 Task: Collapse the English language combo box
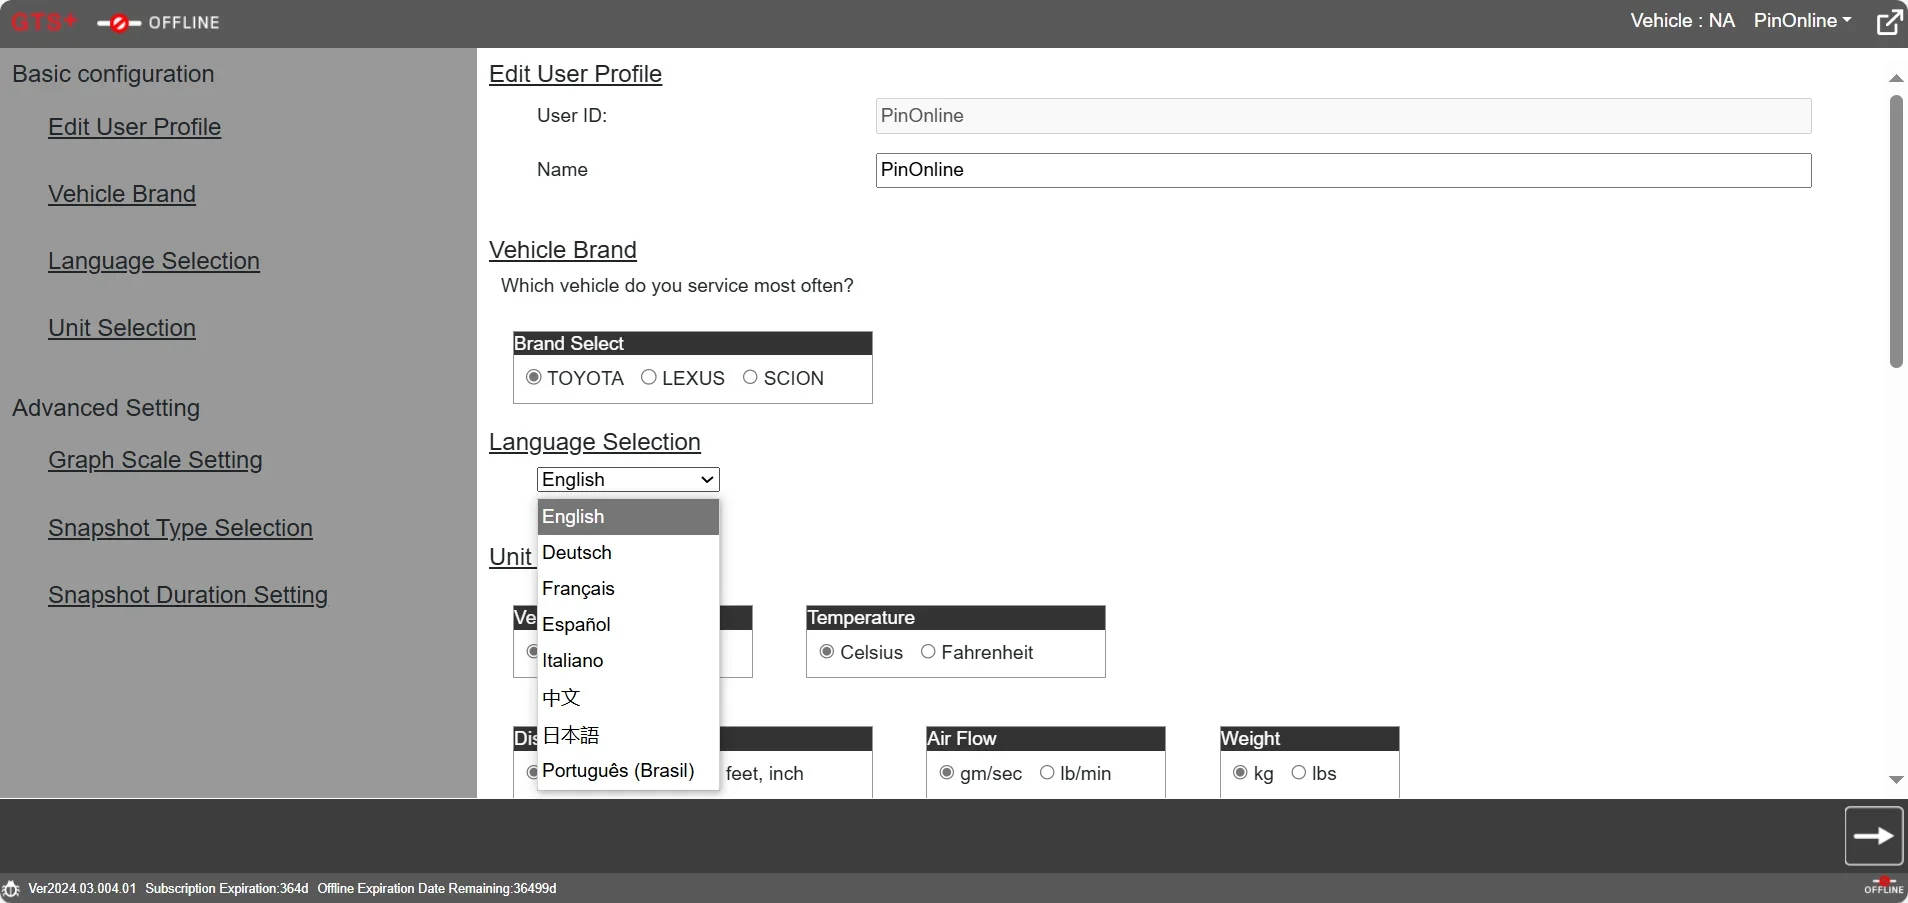pyautogui.click(x=628, y=479)
